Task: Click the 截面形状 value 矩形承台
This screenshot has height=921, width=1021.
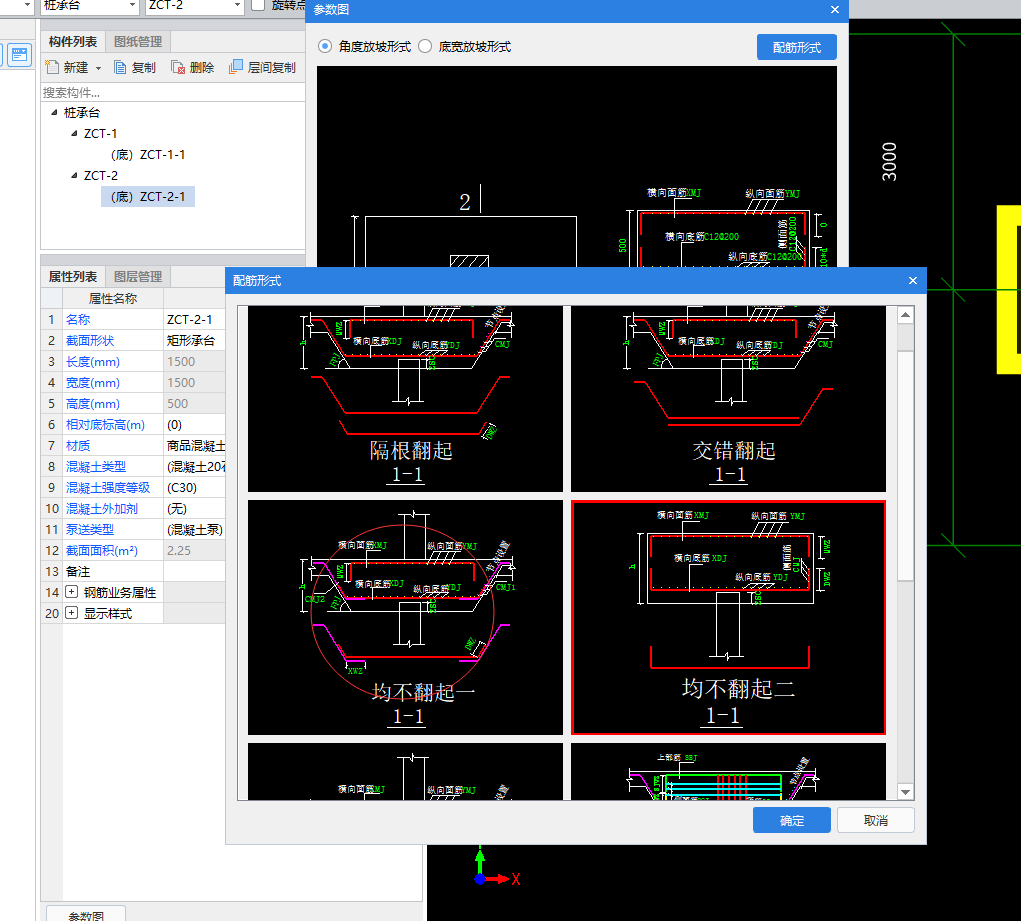Action: [191, 340]
